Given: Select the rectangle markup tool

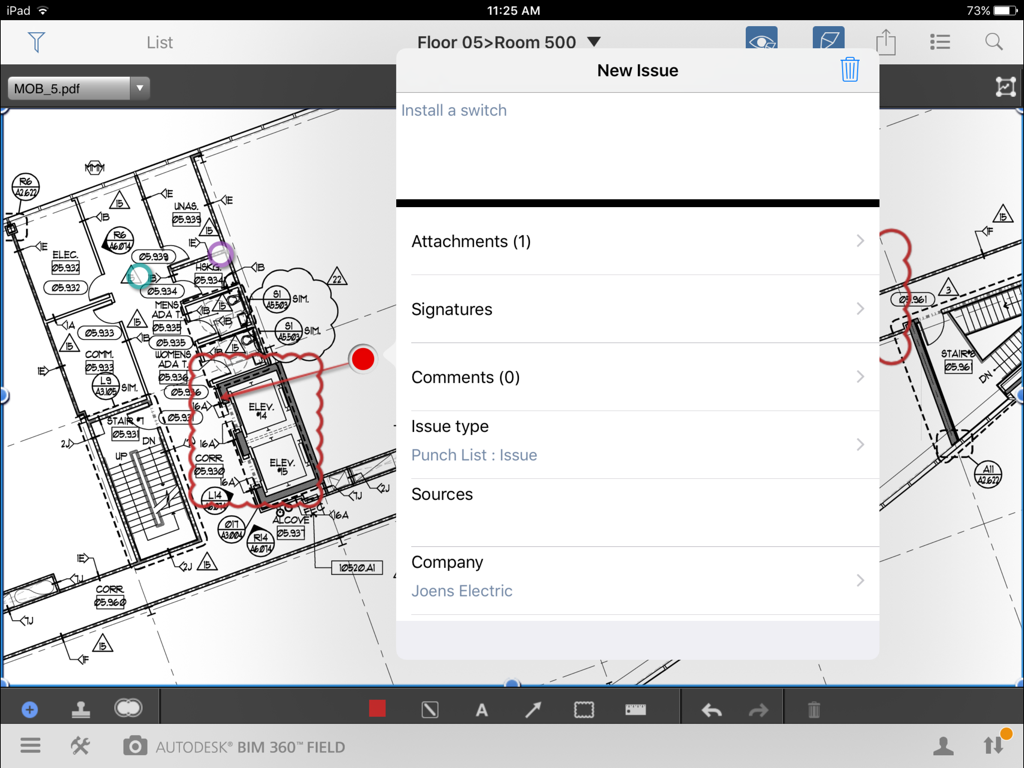Looking at the screenshot, I should (584, 708).
